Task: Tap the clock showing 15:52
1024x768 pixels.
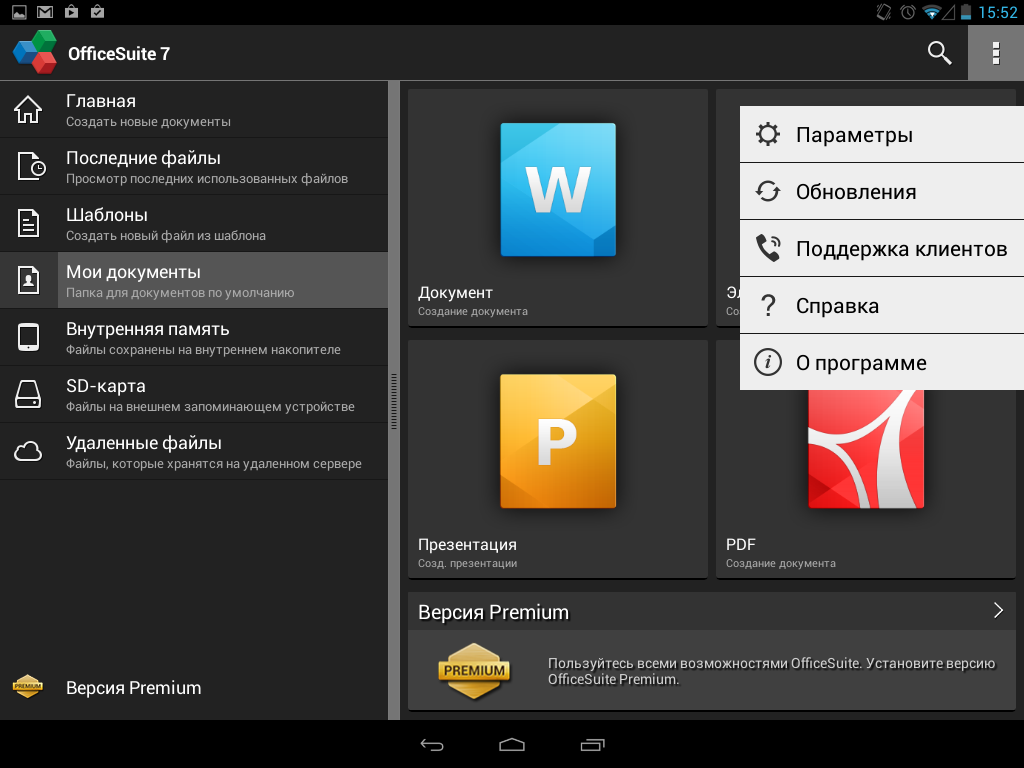Action: [x=998, y=12]
